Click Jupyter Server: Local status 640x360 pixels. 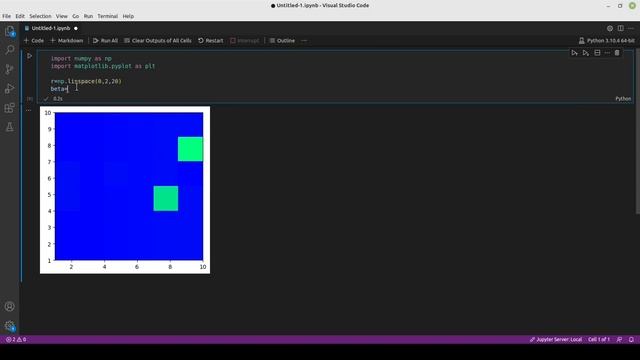coord(556,339)
